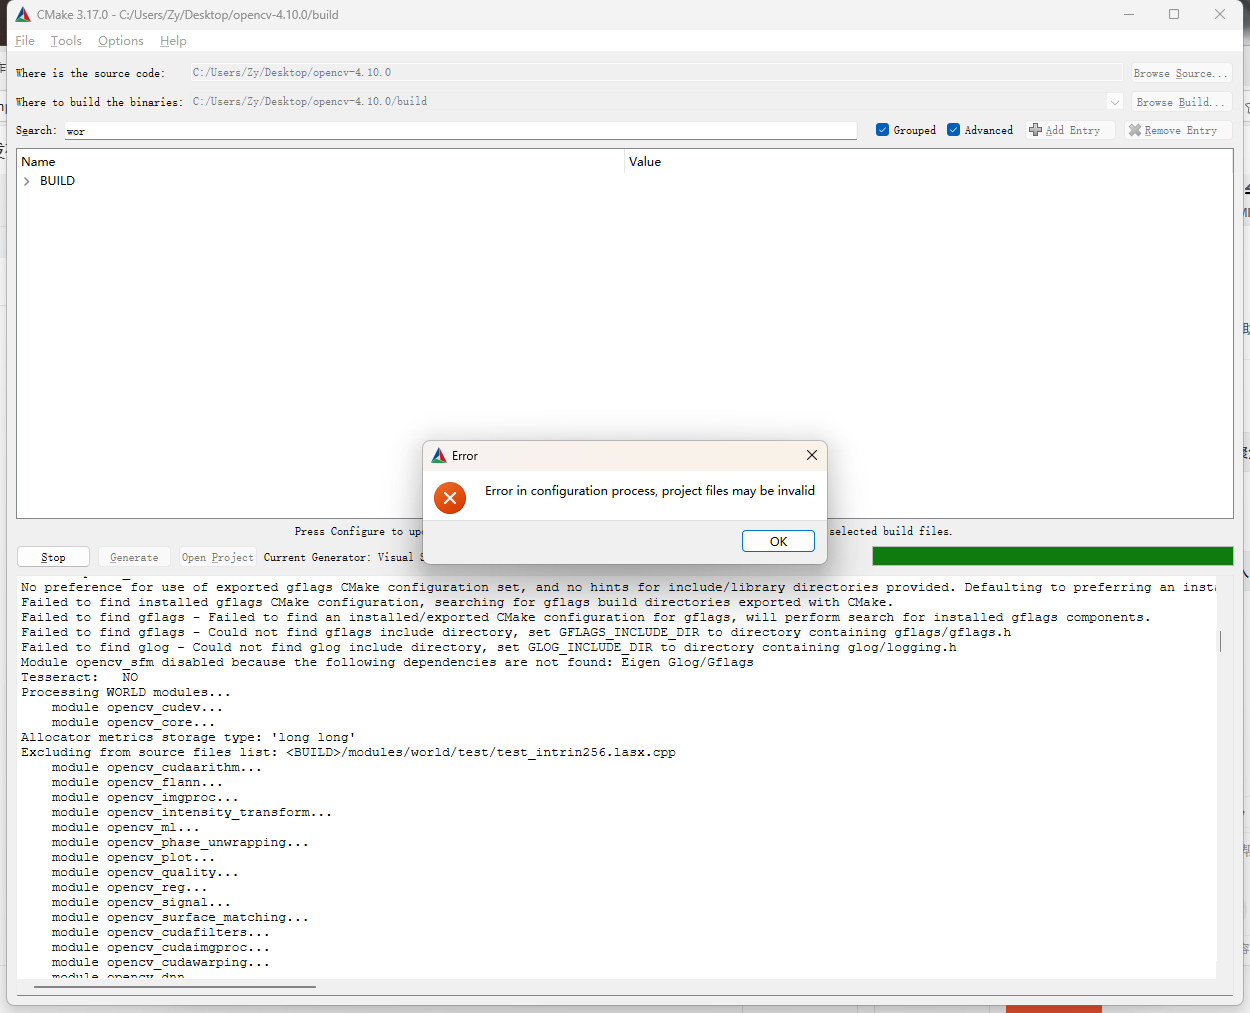Screen dimensions: 1250x1013
Task: Click 'module opencv_quality...' log line
Action: tap(145, 872)
